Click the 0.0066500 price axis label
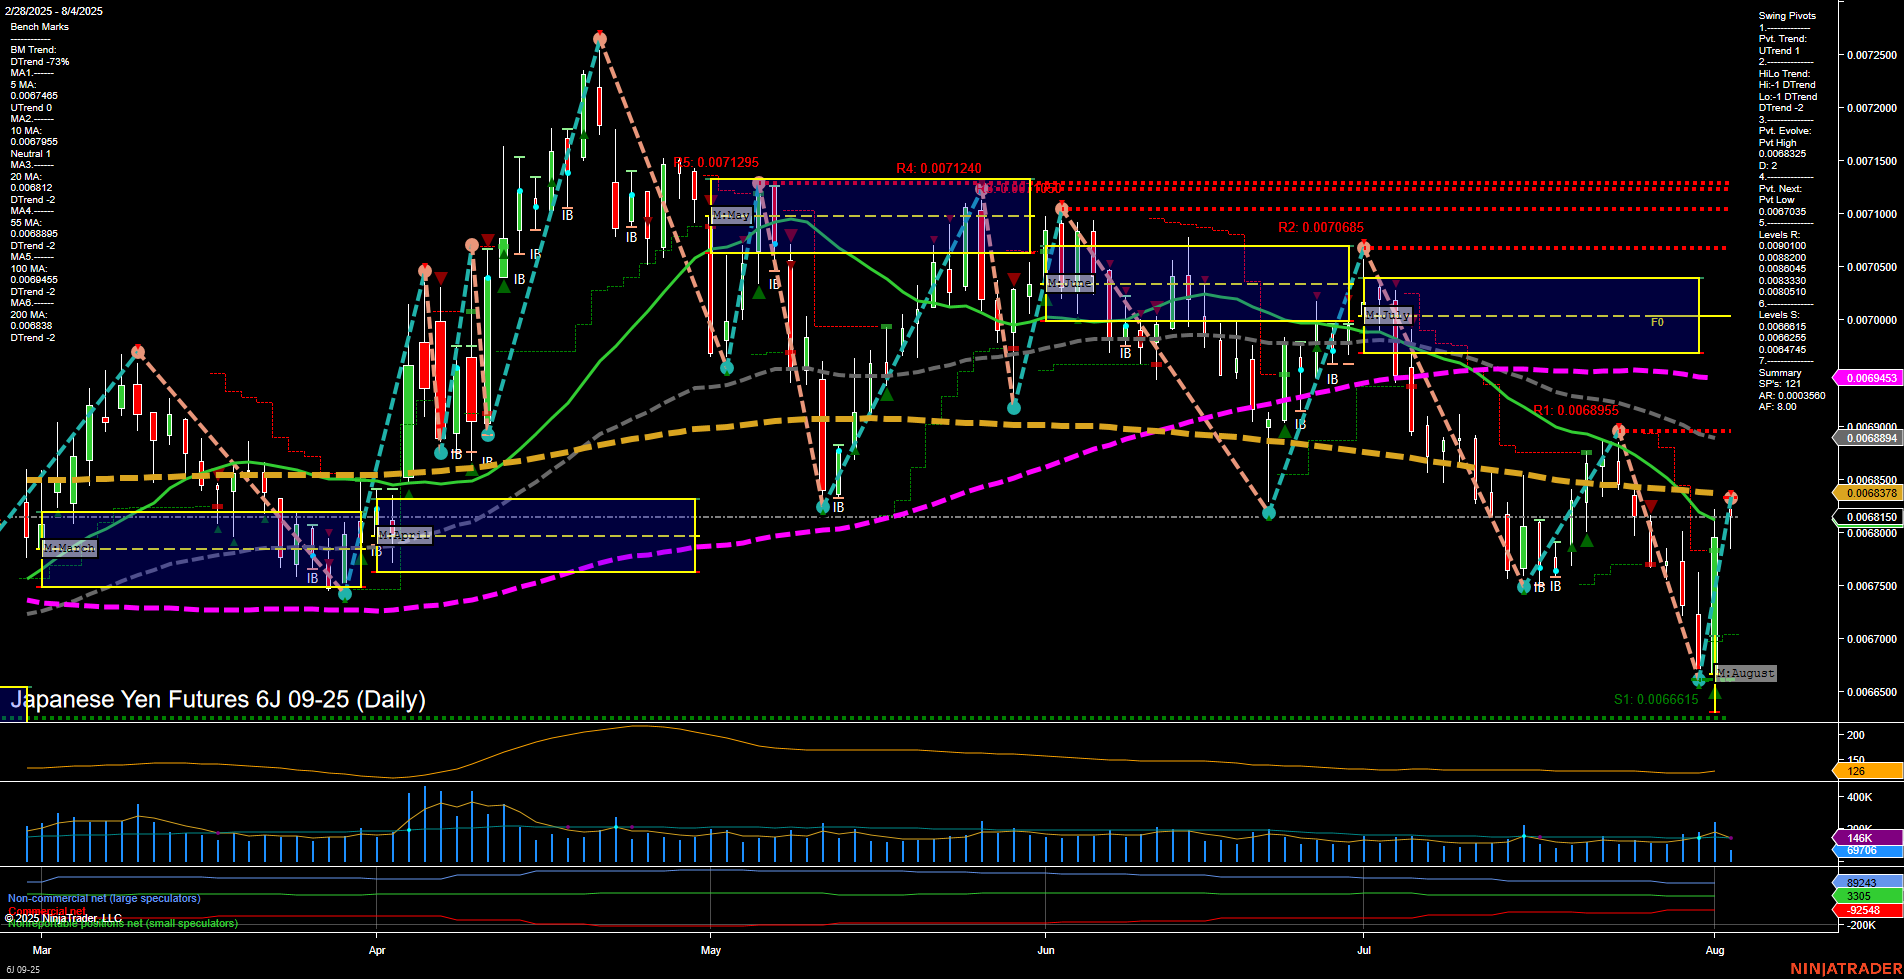This screenshot has height=979, width=1904. 1872,691
